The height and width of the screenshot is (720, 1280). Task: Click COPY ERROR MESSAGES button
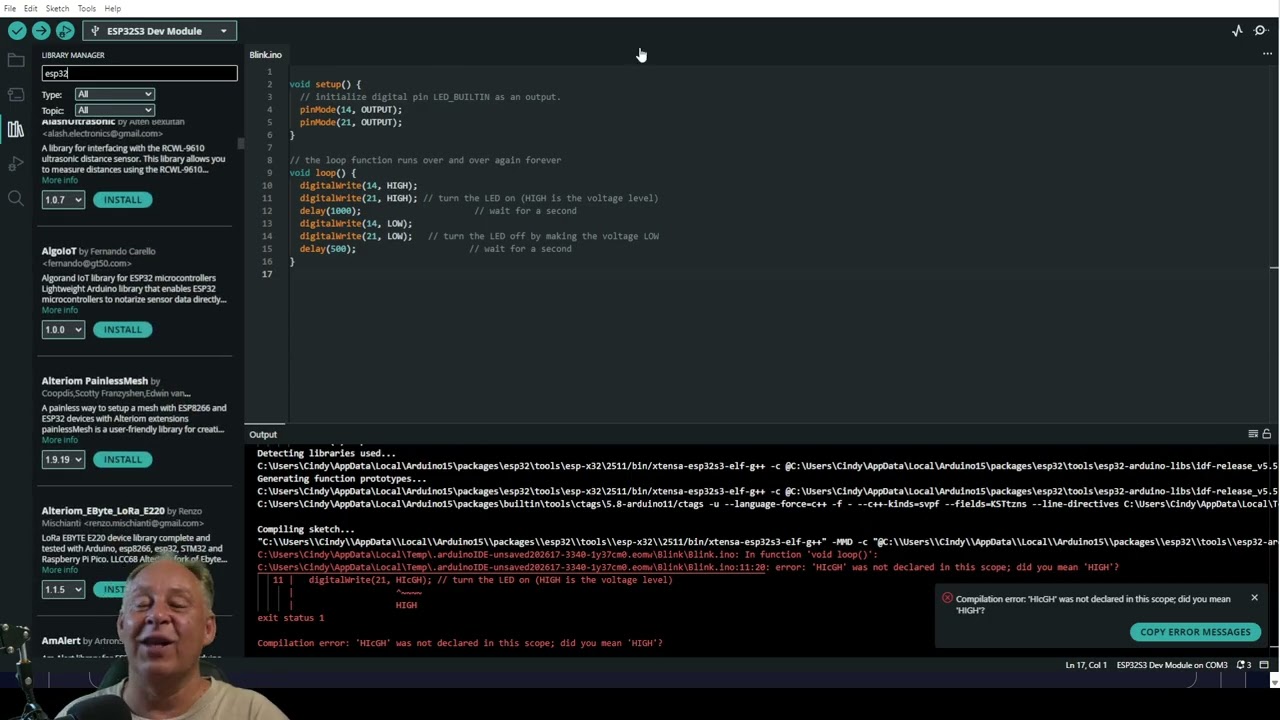pos(1195,632)
